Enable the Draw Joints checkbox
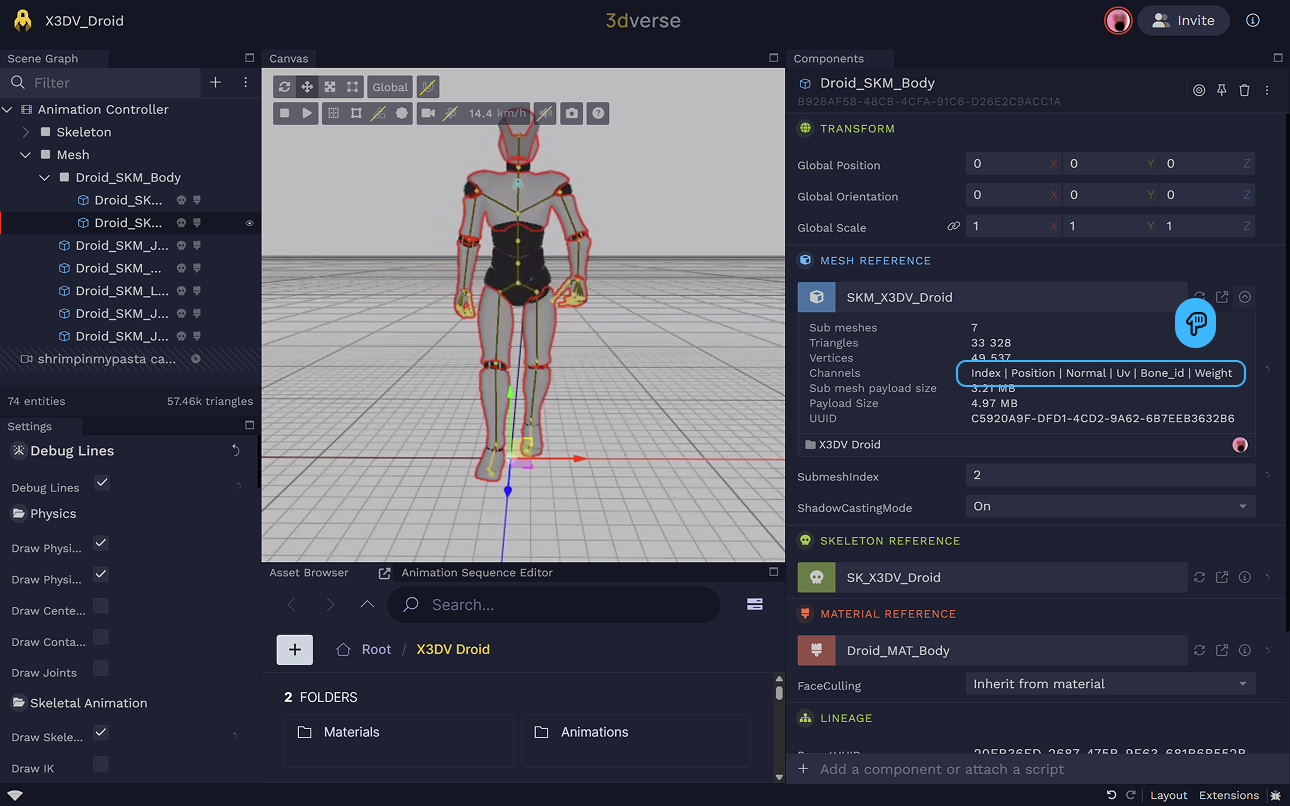The width and height of the screenshot is (1290, 806). point(101,668)
